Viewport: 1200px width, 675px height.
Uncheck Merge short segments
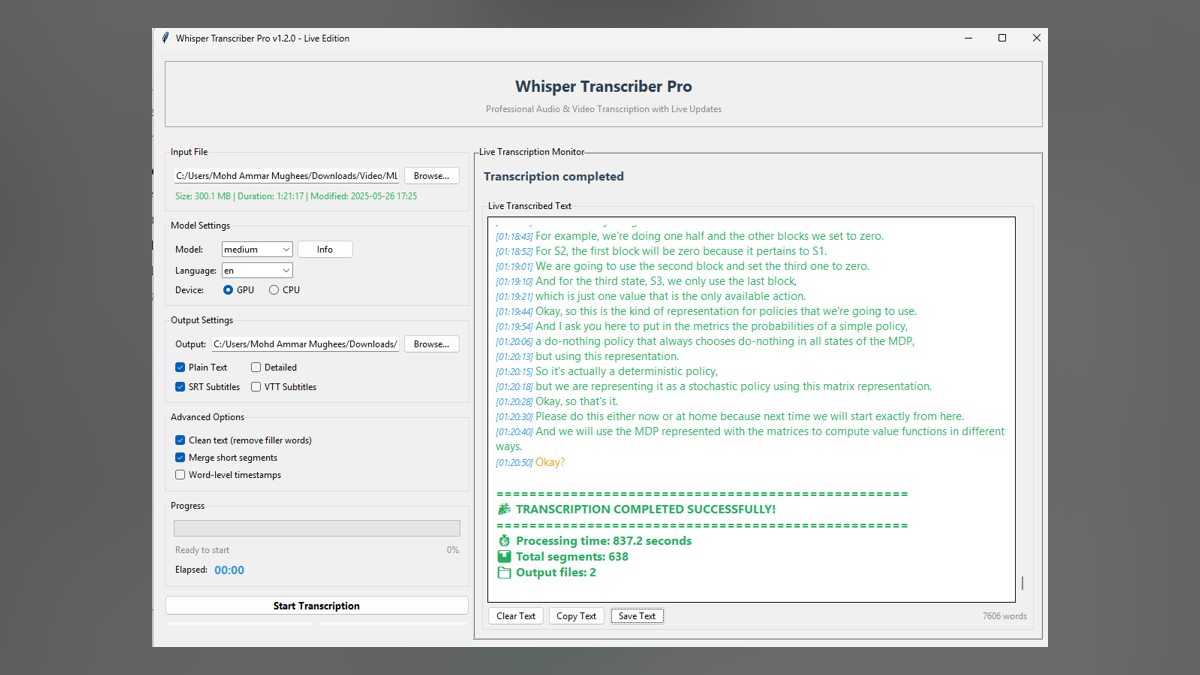click(180, 457)
